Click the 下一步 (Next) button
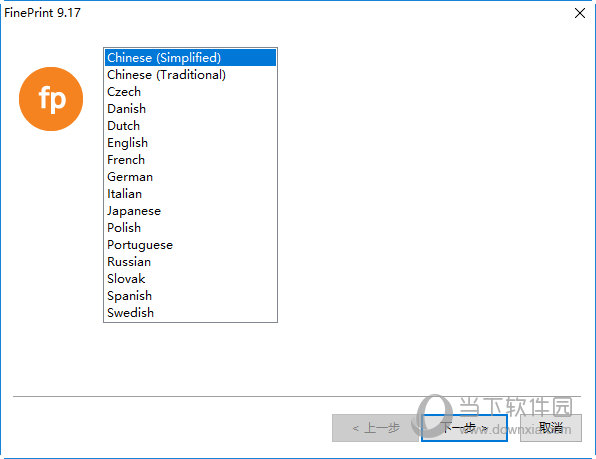596x459 pixels. point(464,428)
